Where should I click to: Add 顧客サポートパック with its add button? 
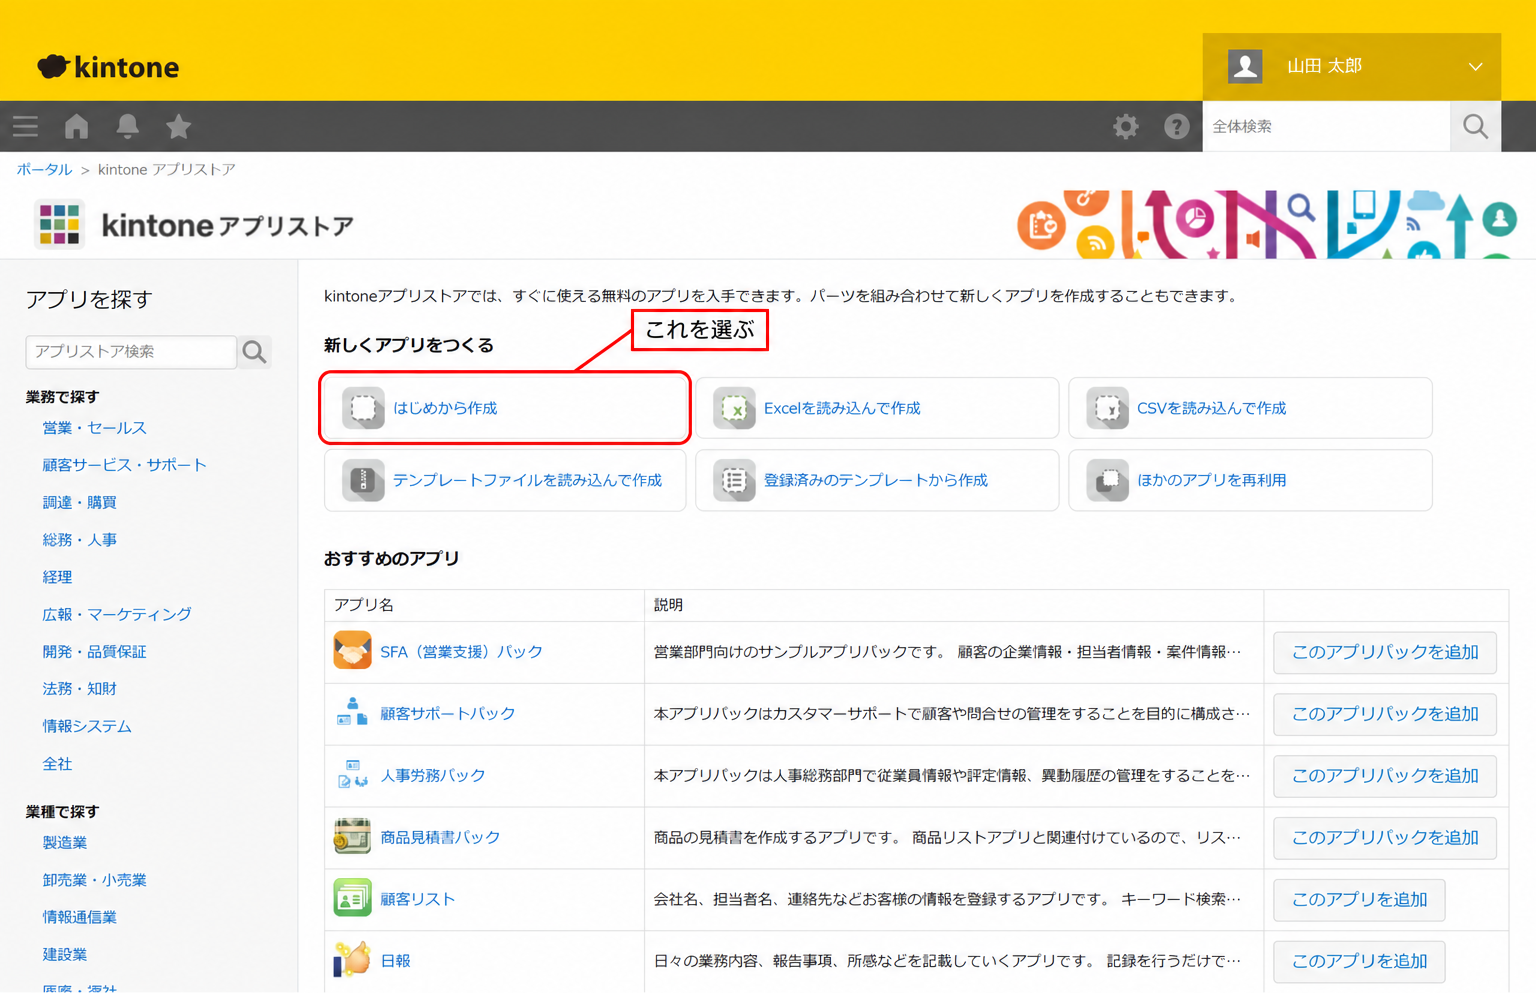[x=1385, y=714]
